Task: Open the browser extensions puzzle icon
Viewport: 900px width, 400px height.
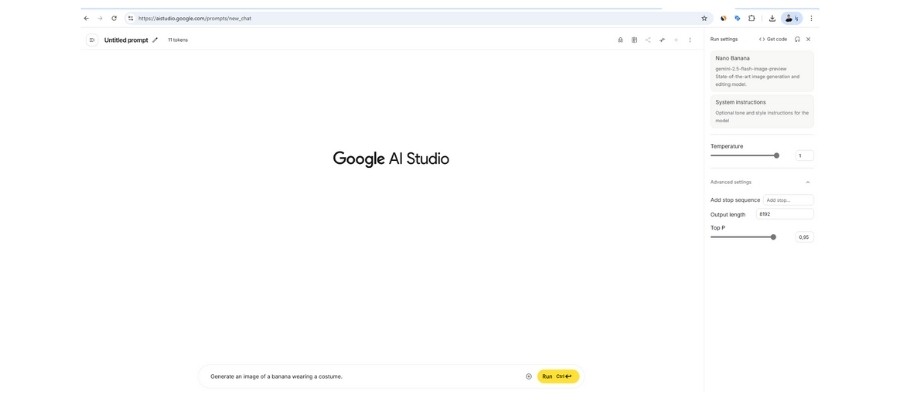Action: 751,18
